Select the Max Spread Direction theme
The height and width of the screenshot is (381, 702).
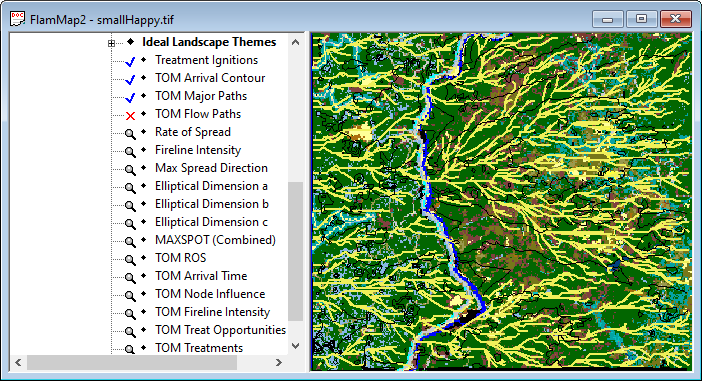(x=211, y=168)
